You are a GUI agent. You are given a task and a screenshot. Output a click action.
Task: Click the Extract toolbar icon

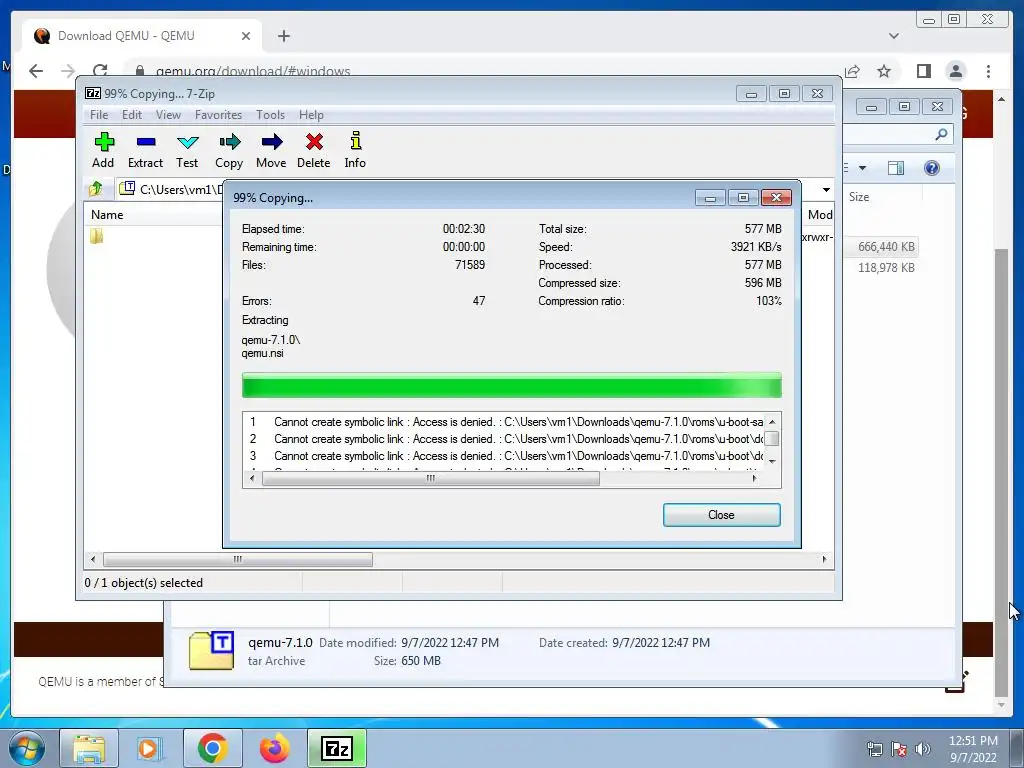click(x=145, y=150)
